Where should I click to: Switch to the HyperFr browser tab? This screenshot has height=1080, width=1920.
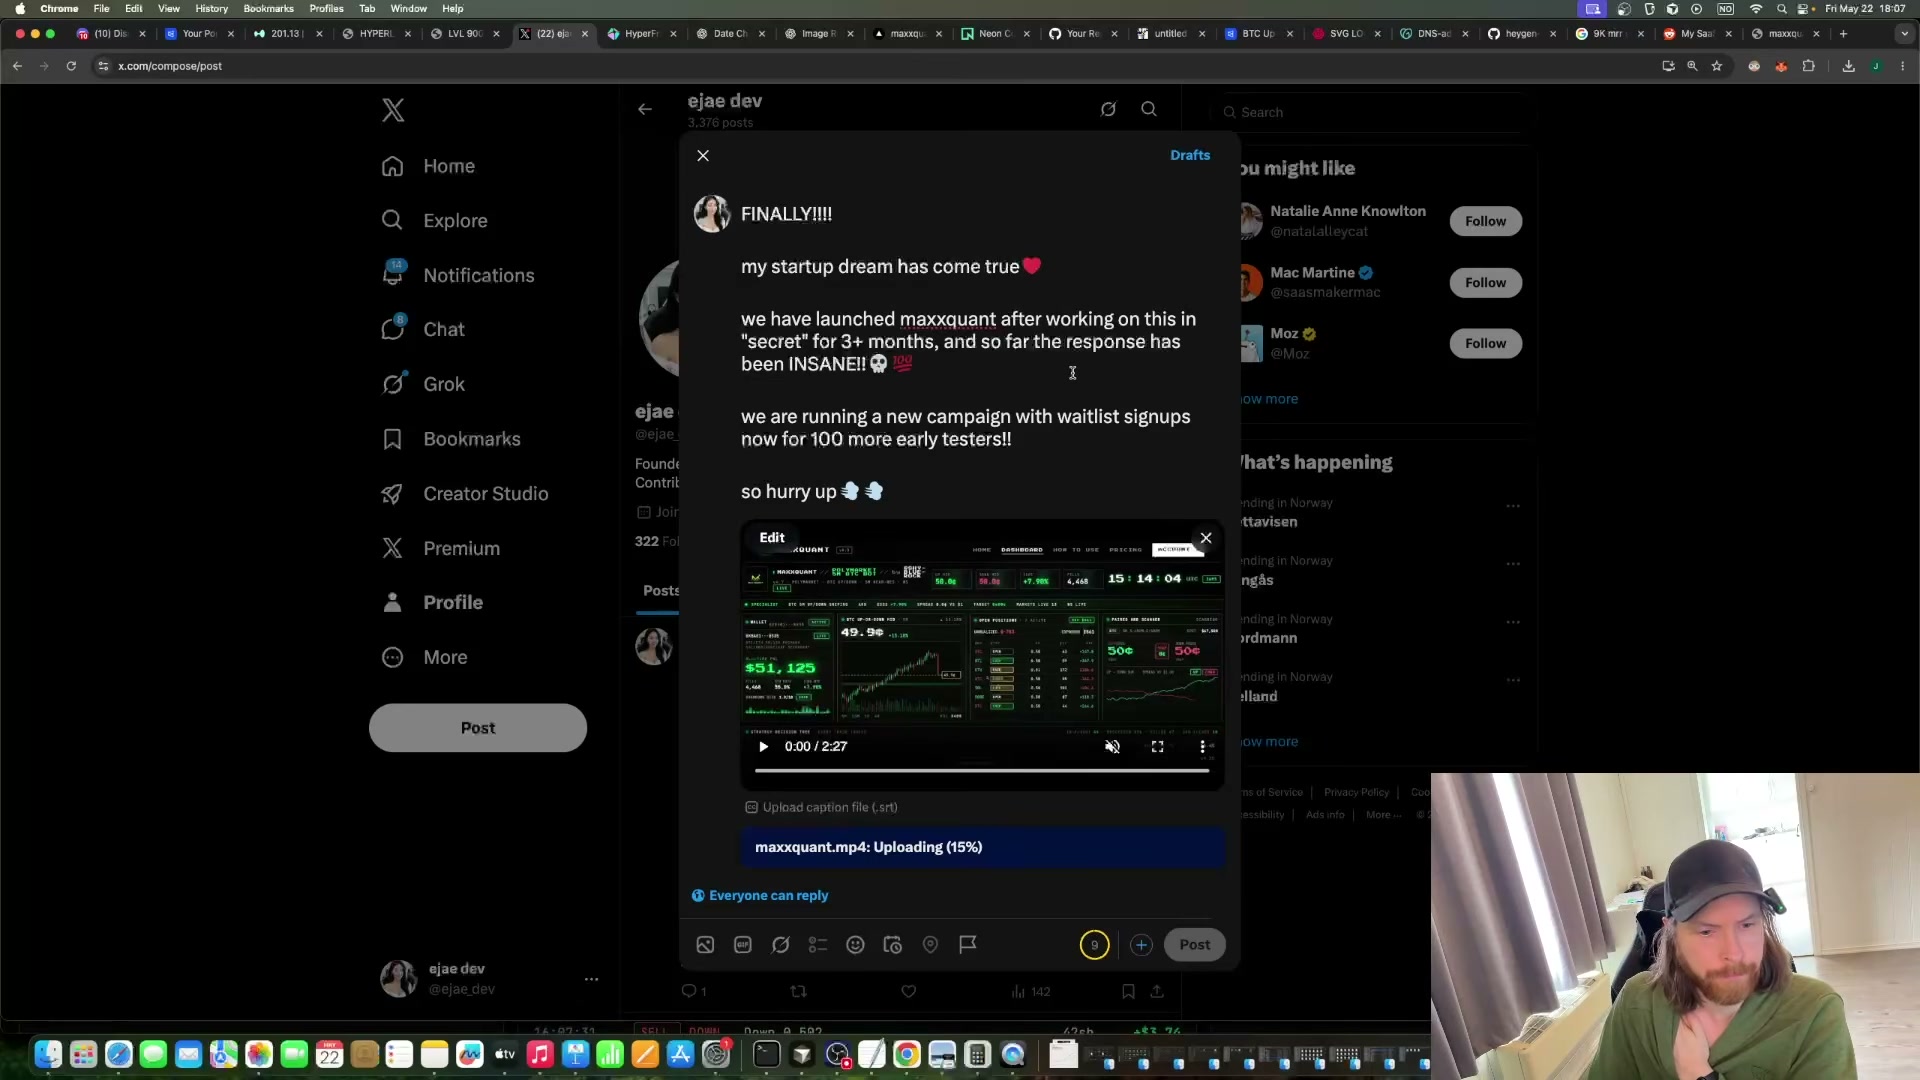640,33
